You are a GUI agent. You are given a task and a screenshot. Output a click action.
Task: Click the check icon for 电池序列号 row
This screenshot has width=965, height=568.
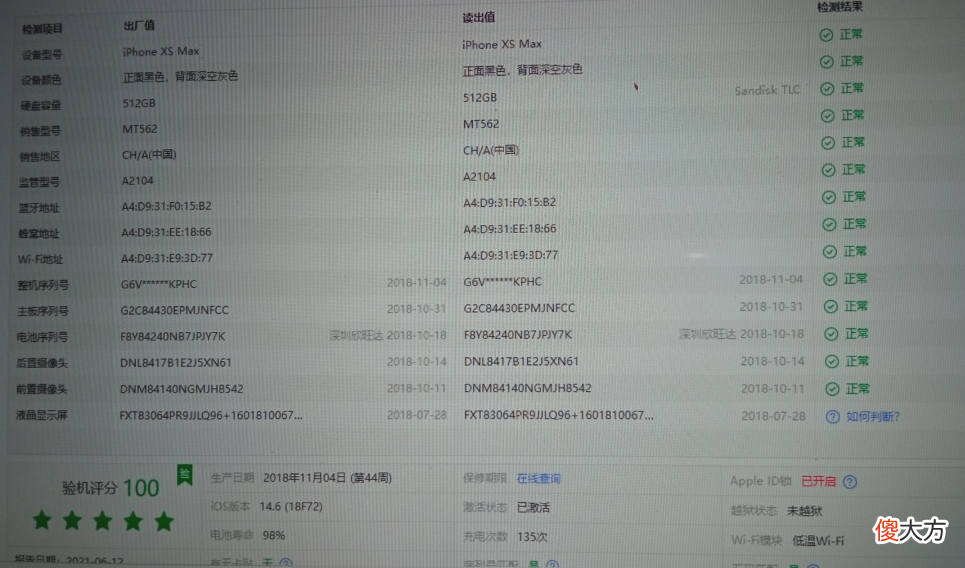click(831, 334)
